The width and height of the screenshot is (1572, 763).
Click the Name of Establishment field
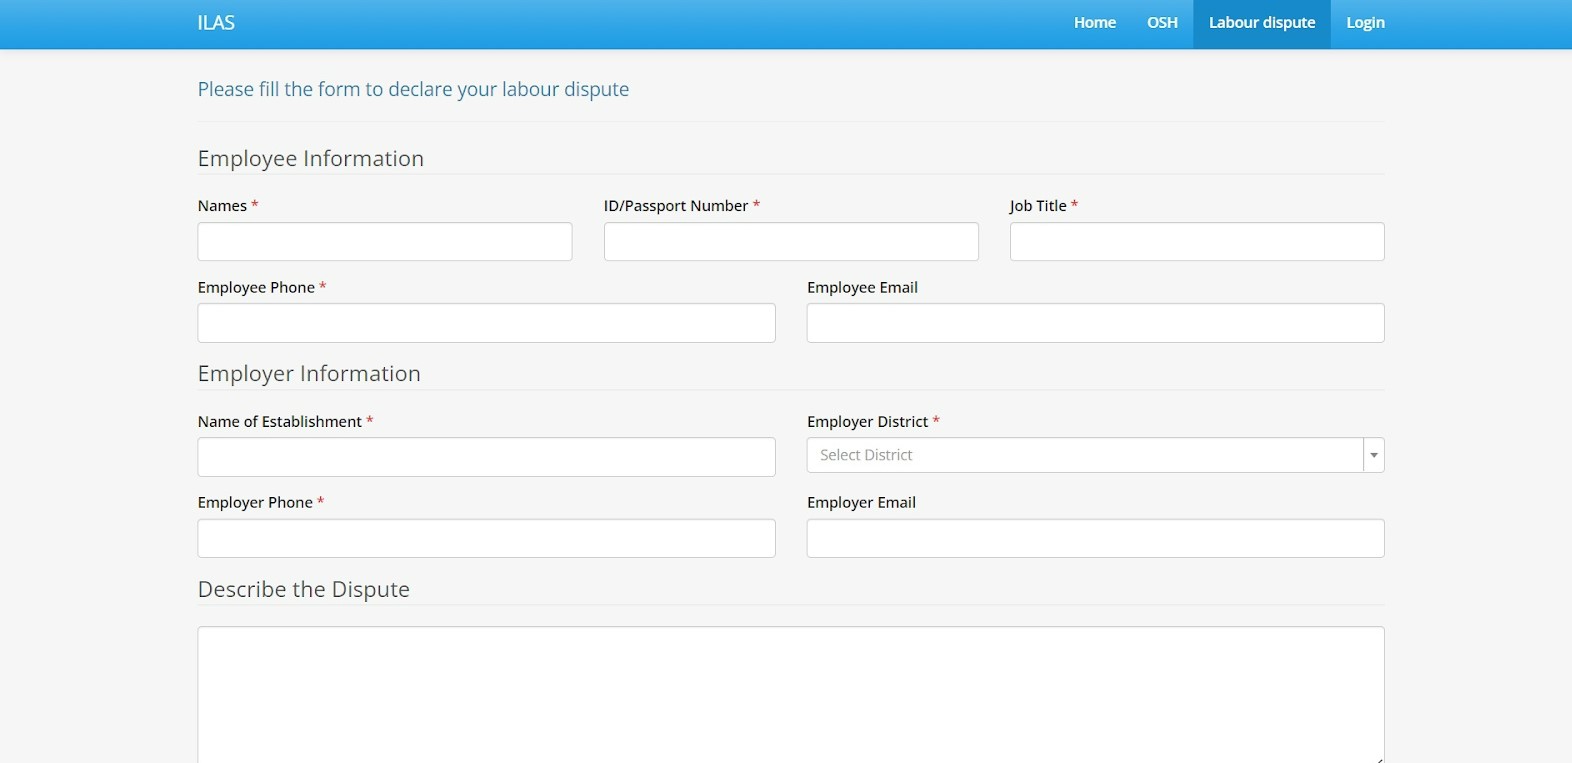coord(486,457)
